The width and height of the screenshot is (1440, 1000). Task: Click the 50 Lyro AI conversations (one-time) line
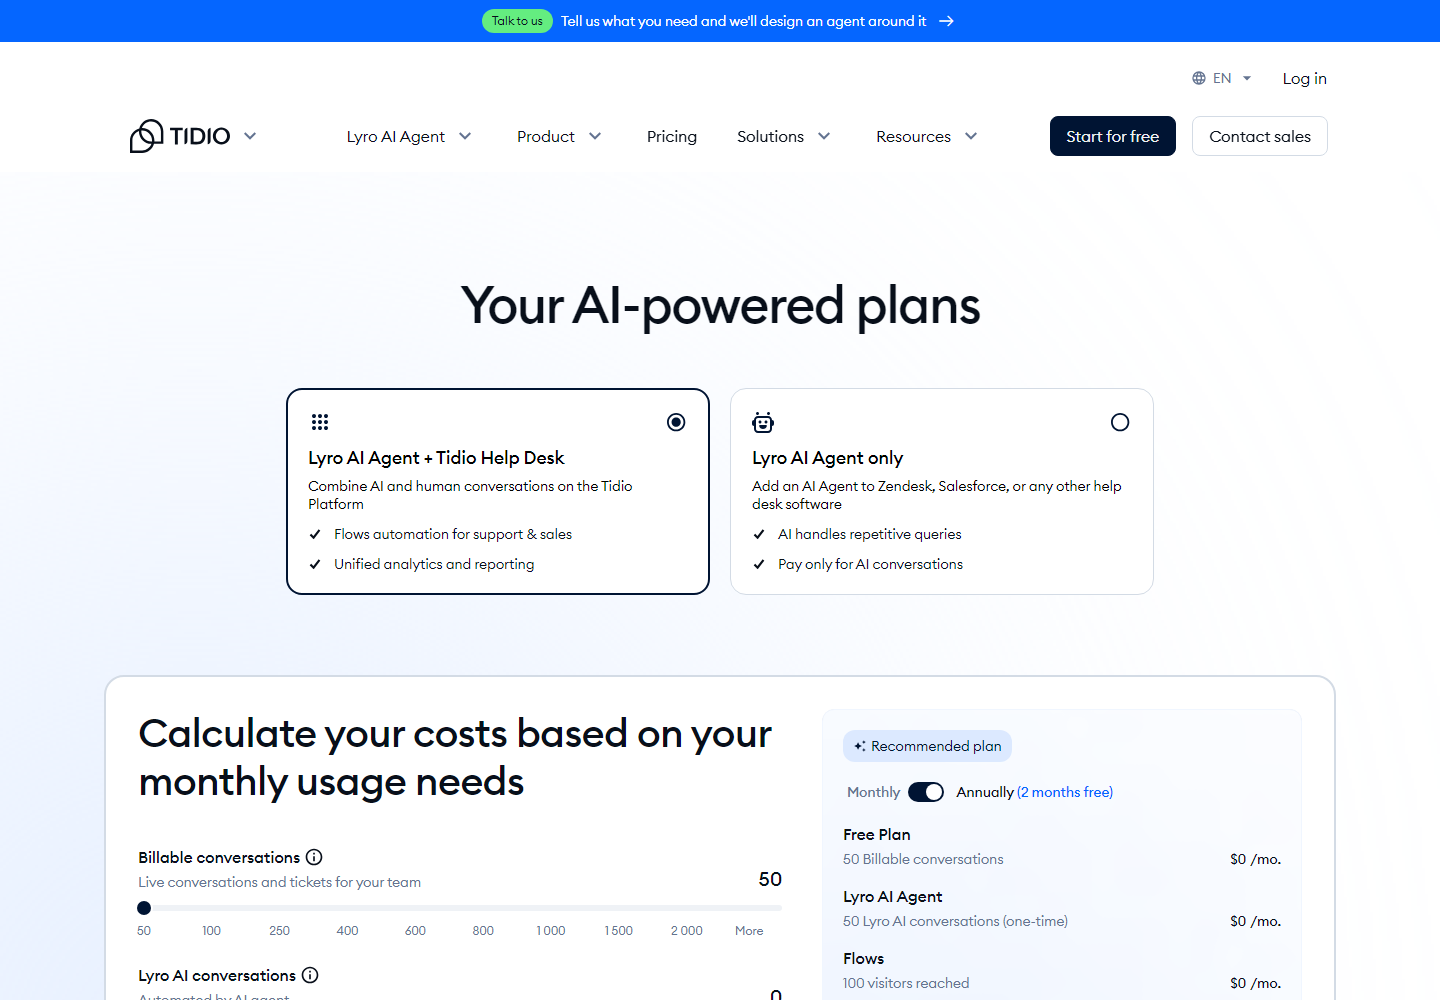(955, 921)
